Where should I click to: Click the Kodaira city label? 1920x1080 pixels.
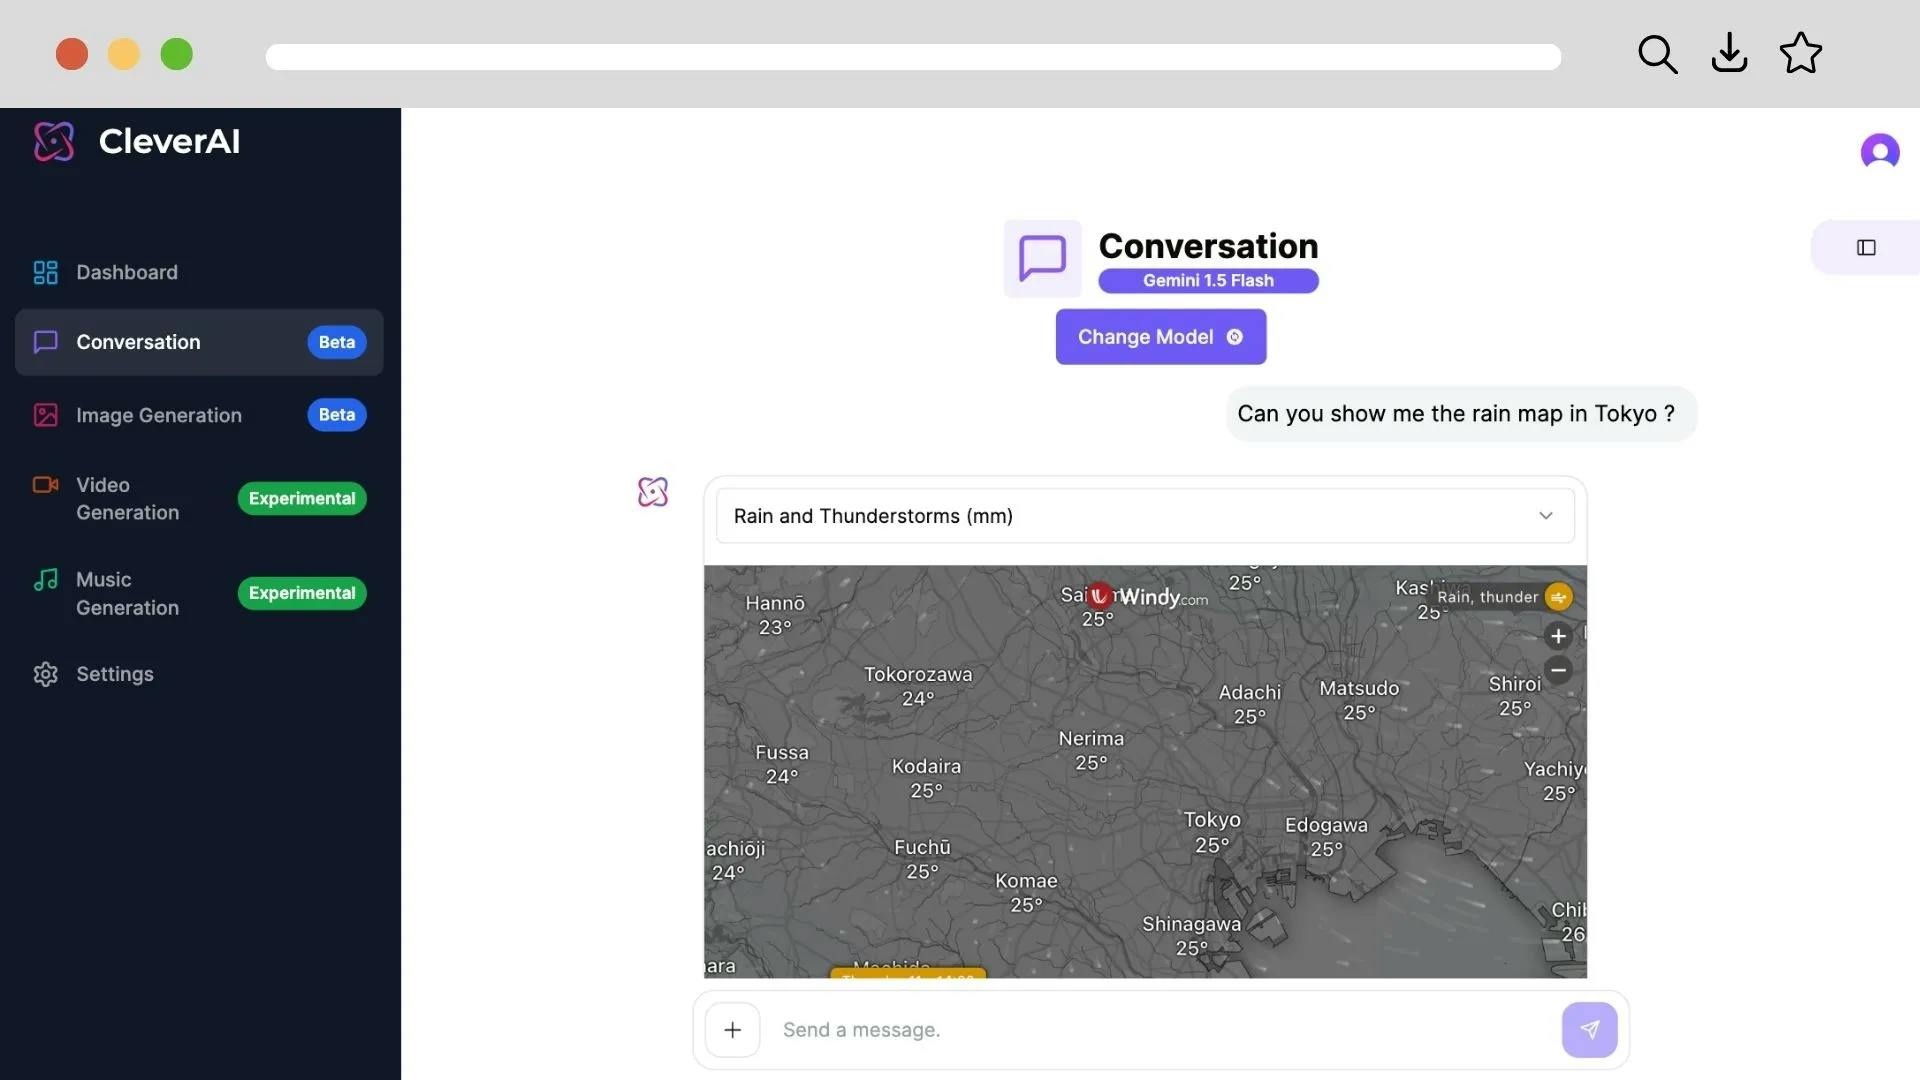(926, 767)
